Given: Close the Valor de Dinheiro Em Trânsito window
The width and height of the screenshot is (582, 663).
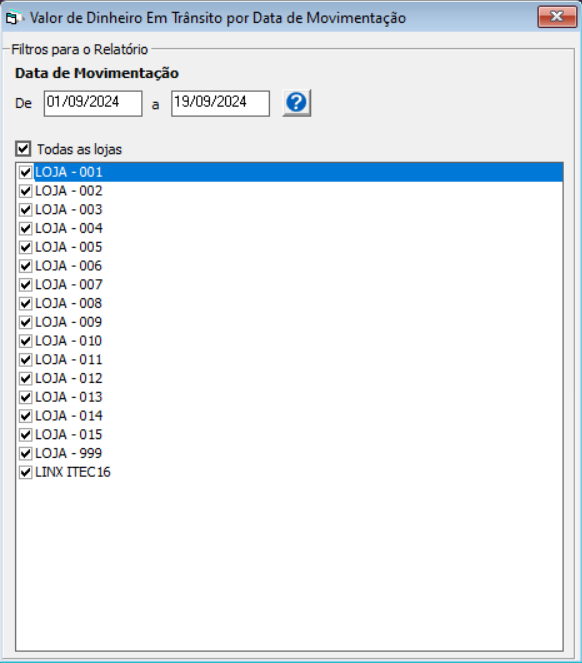Looking at the screenshot, I should pyautogui.click(x=557, y=17).
